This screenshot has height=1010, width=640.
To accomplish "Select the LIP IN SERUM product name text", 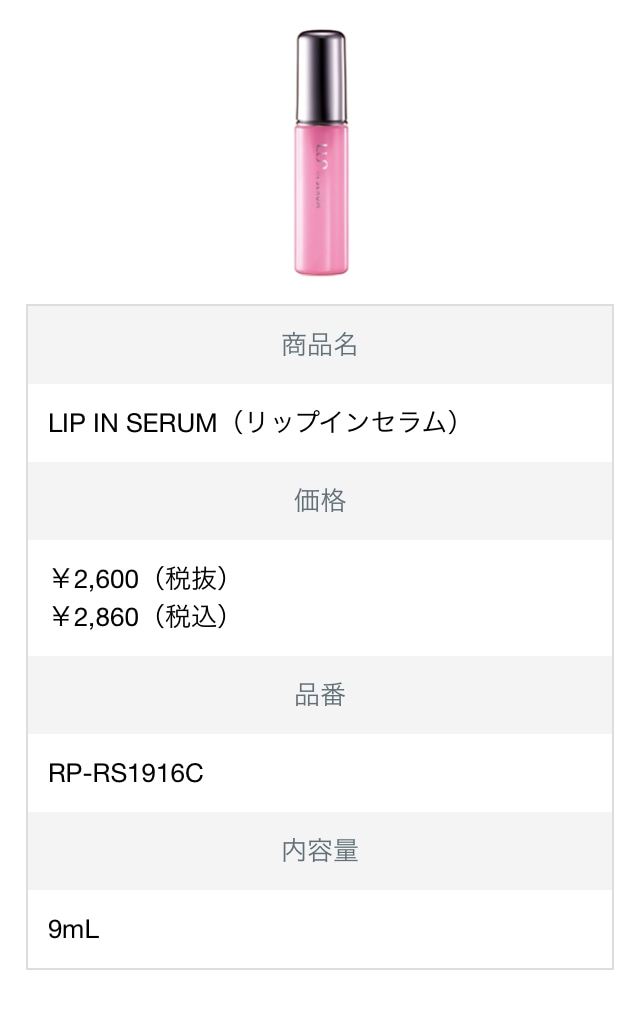I will click(133, 423).
